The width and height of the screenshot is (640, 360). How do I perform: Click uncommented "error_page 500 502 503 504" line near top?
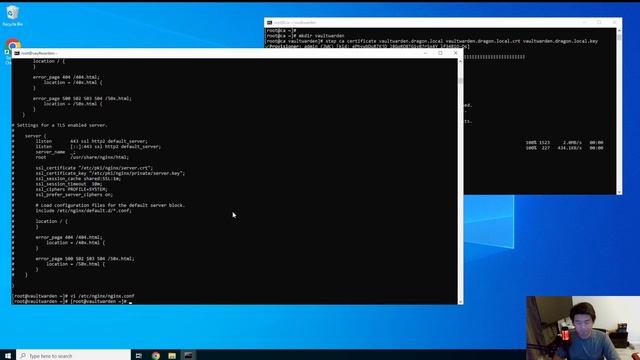(x=82, y=98)
